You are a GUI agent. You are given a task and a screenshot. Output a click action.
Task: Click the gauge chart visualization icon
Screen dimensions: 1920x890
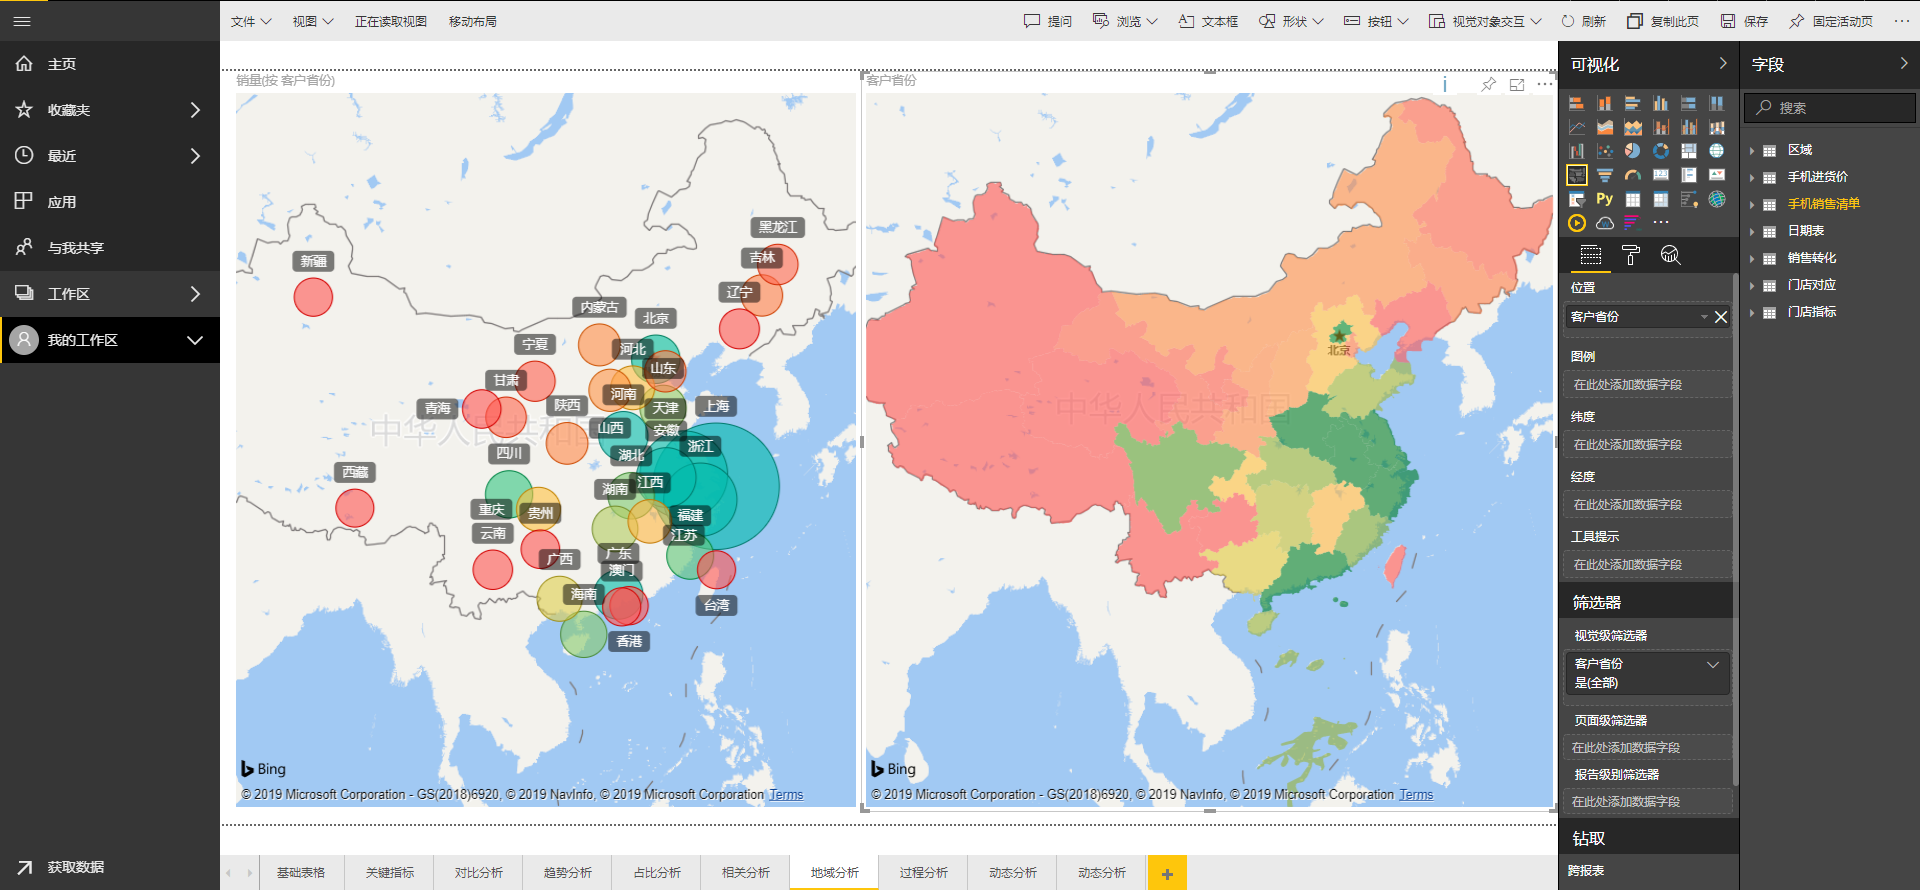point(1632,175)
